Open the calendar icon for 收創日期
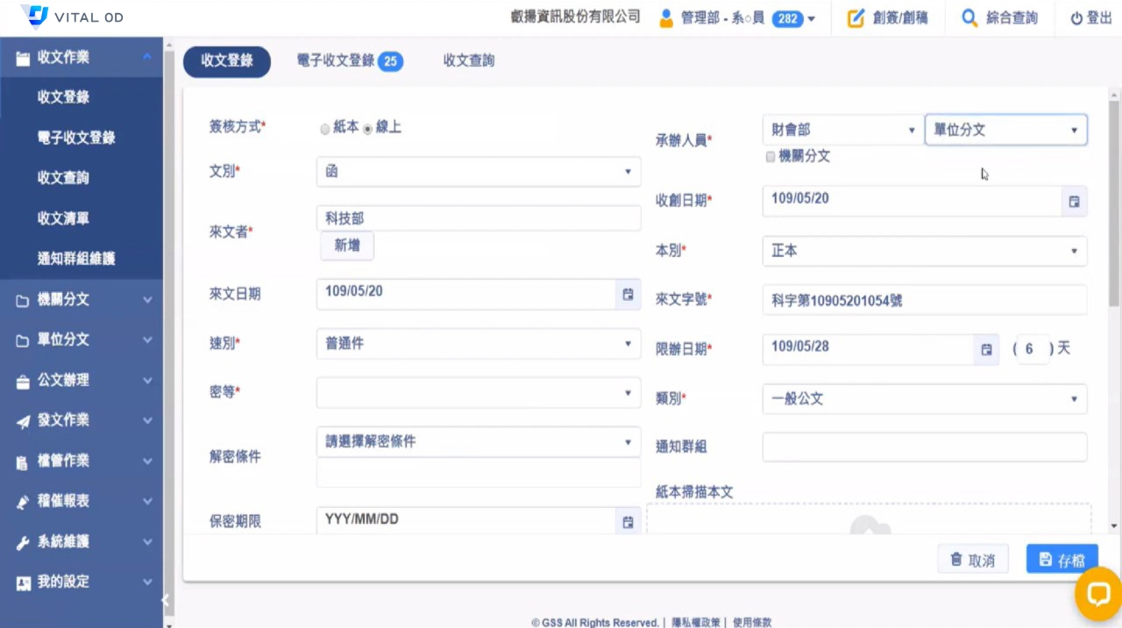Viewport: 1122px width, 628px height. click(1073, 201)
